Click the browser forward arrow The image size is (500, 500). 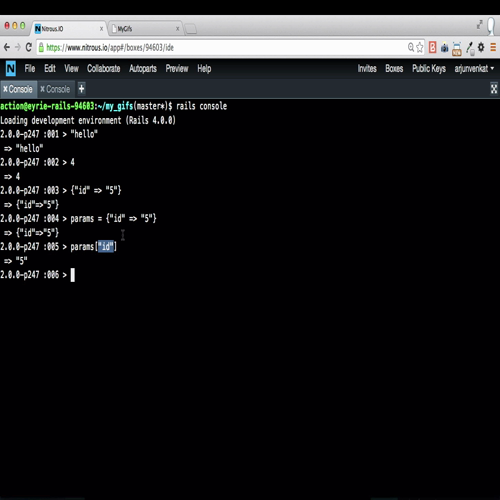point(18,47)
